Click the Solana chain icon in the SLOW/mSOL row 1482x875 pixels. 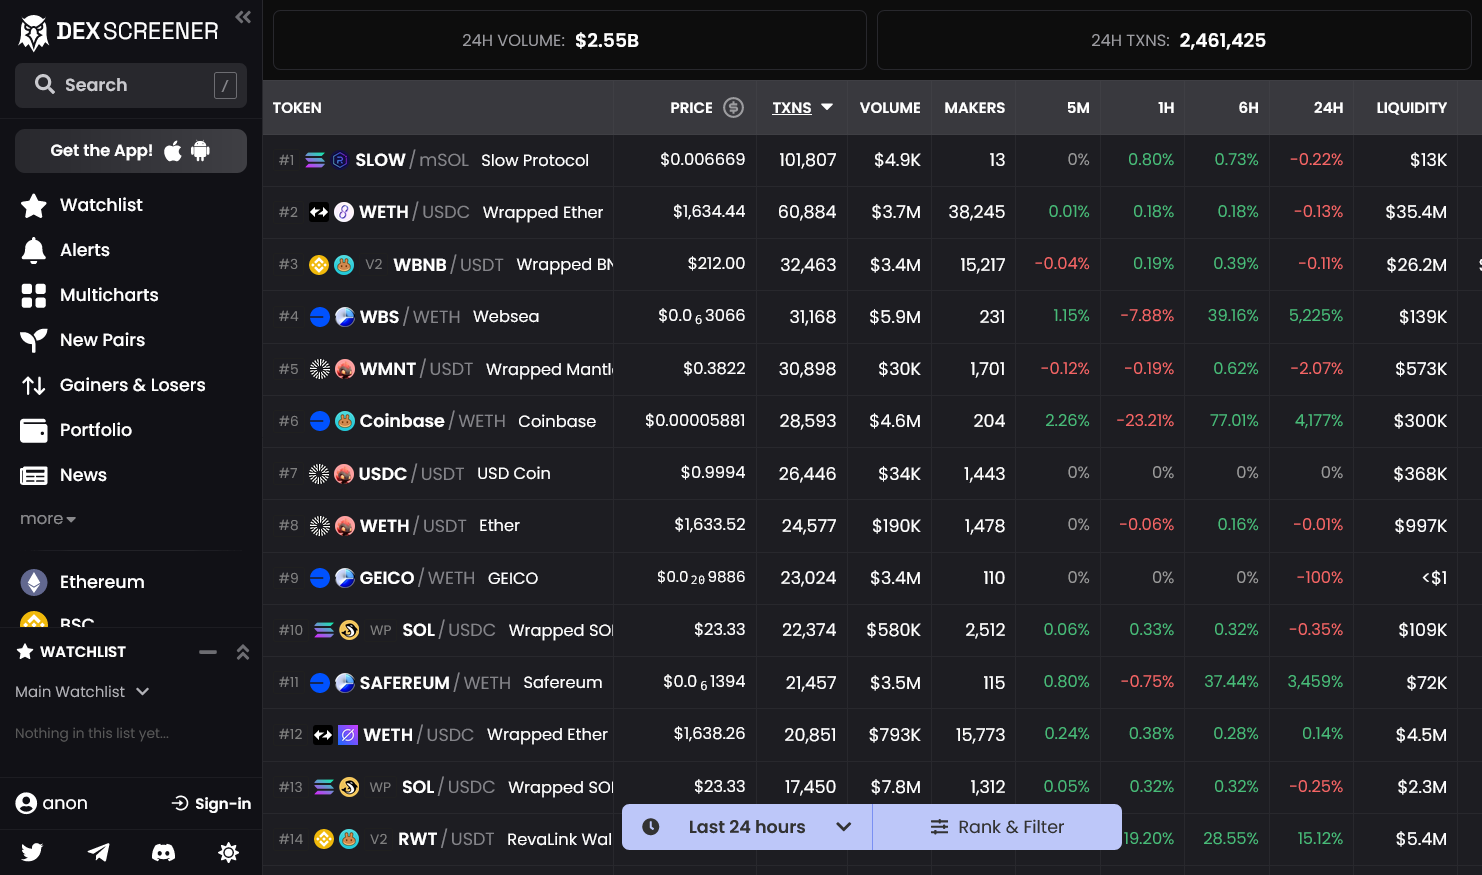click(315, 160)
